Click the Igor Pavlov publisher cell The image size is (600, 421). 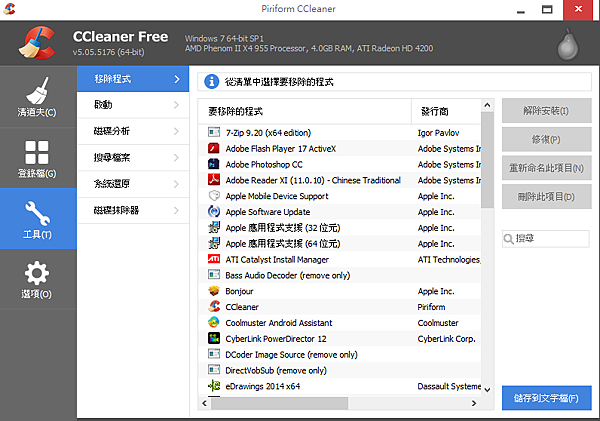pos(439,133)
